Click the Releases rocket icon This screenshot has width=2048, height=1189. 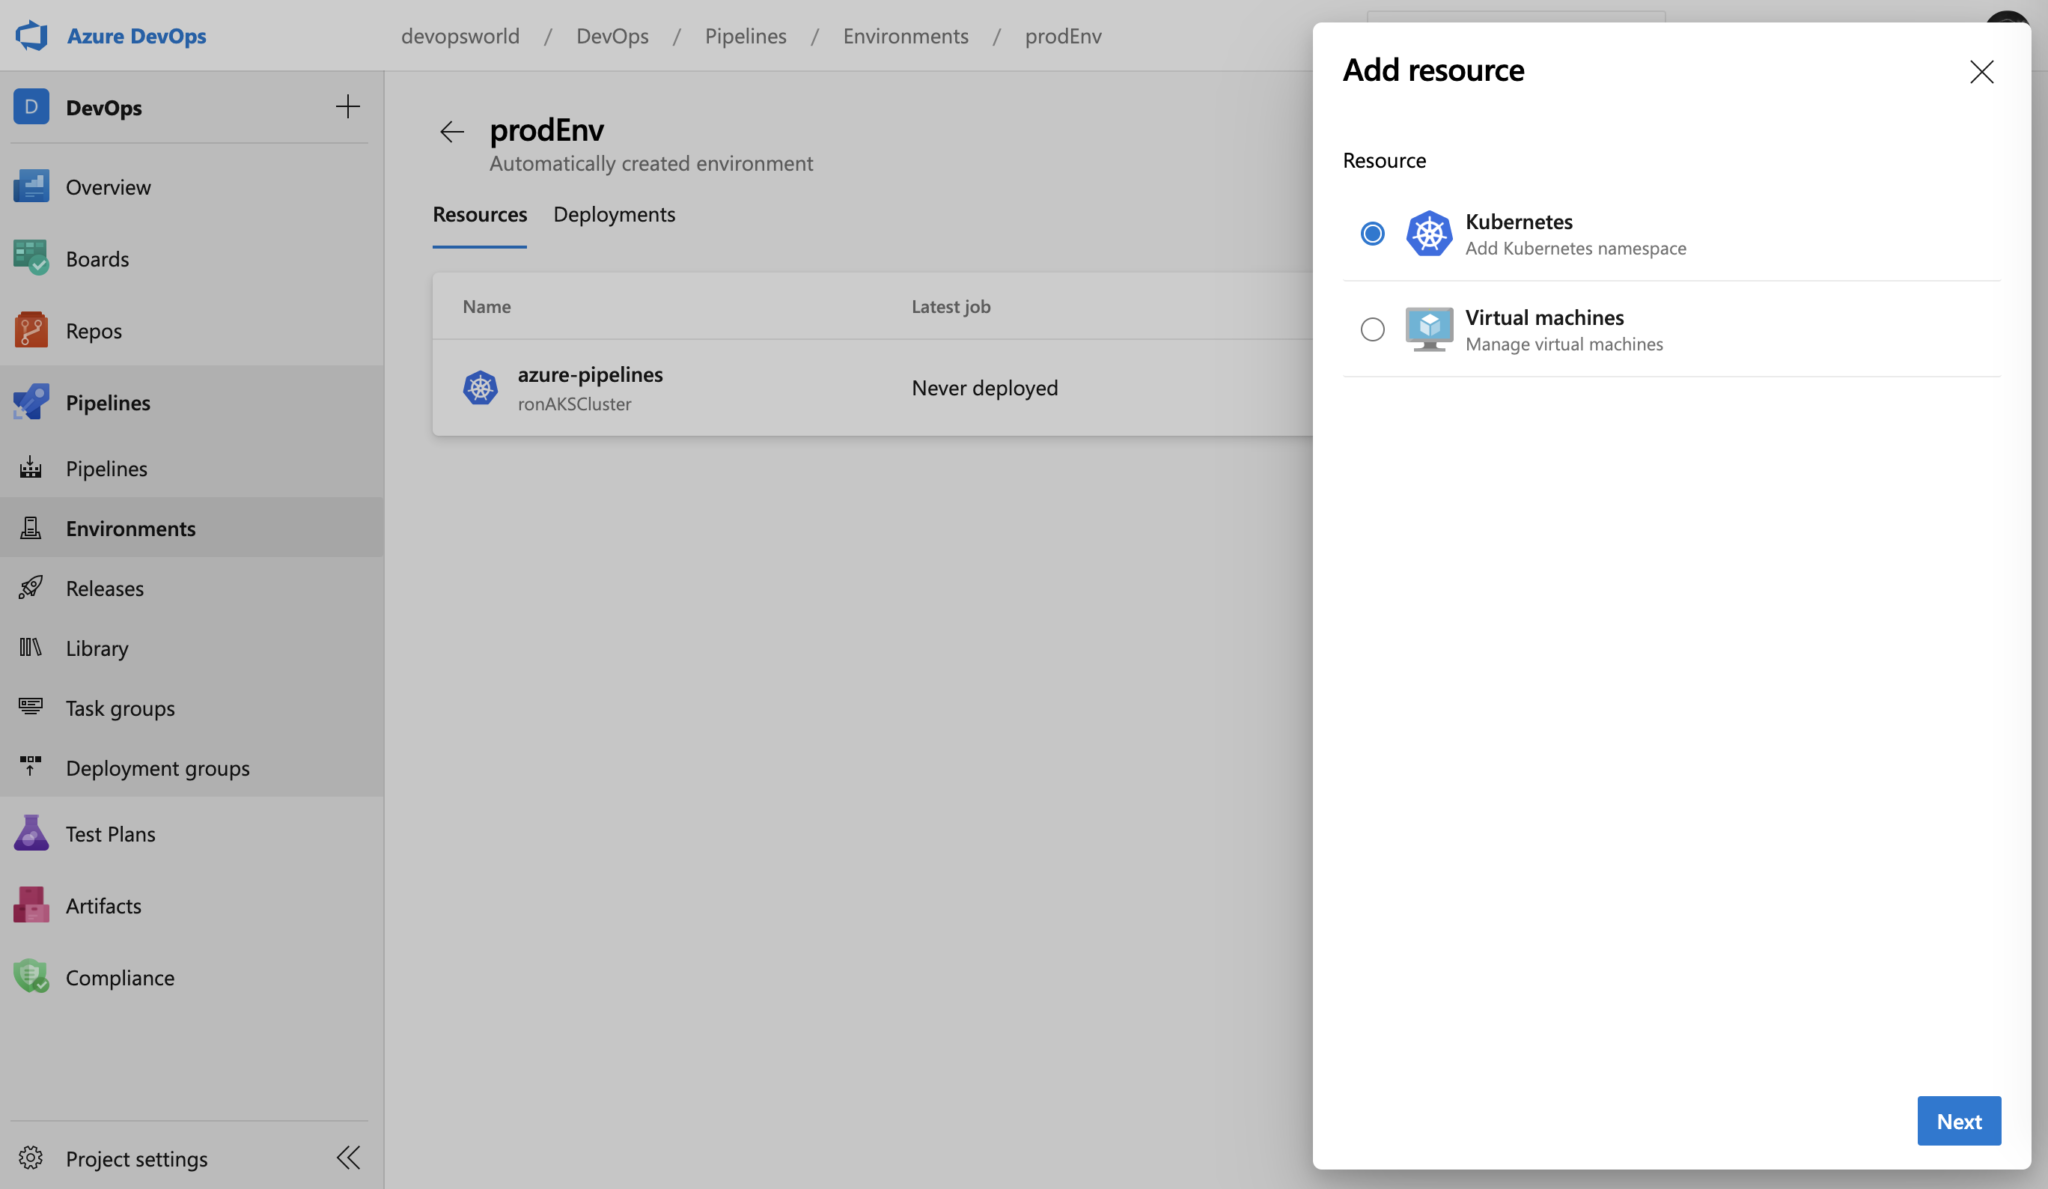click(x=31, y=588)
